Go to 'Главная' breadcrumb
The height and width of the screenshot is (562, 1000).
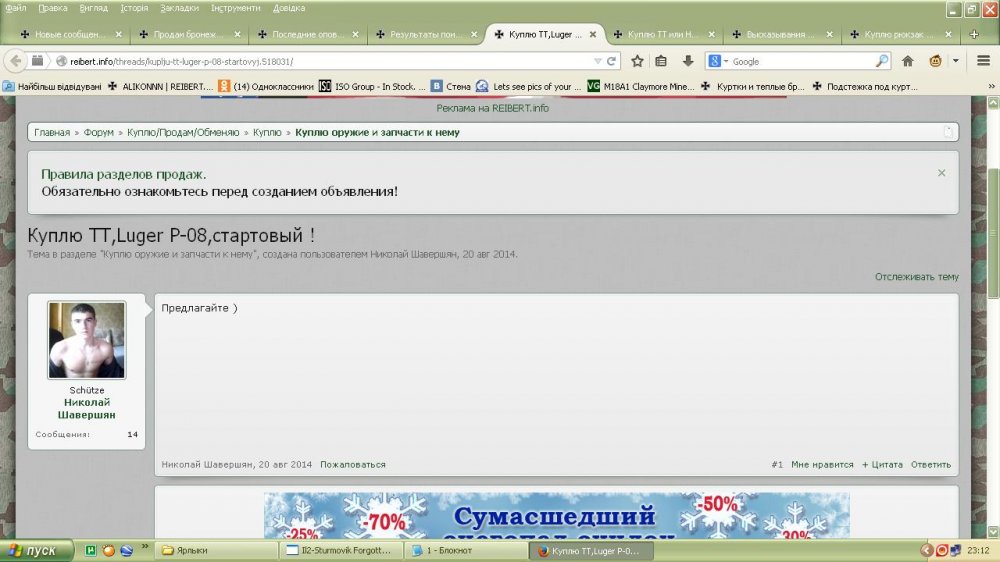[x=52, y=132]
